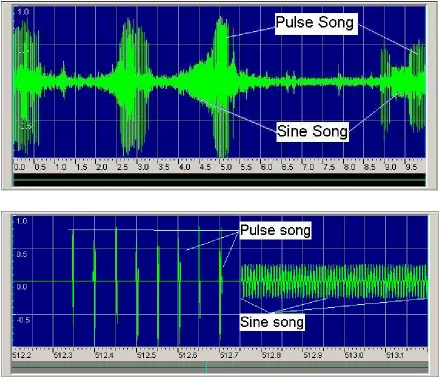The height and width of the screenshot is (381, 441).
Task: Click the black overview bar under the upper waveform
Action: 219,180
